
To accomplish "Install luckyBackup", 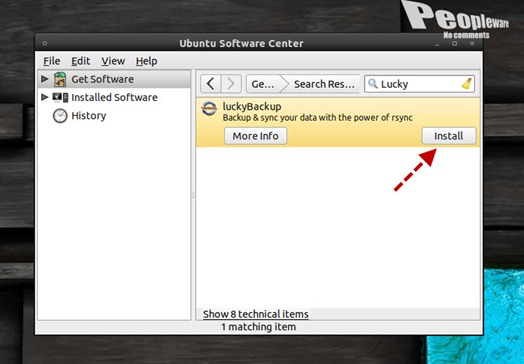I will pyautogui.click(x=449, y=136).
